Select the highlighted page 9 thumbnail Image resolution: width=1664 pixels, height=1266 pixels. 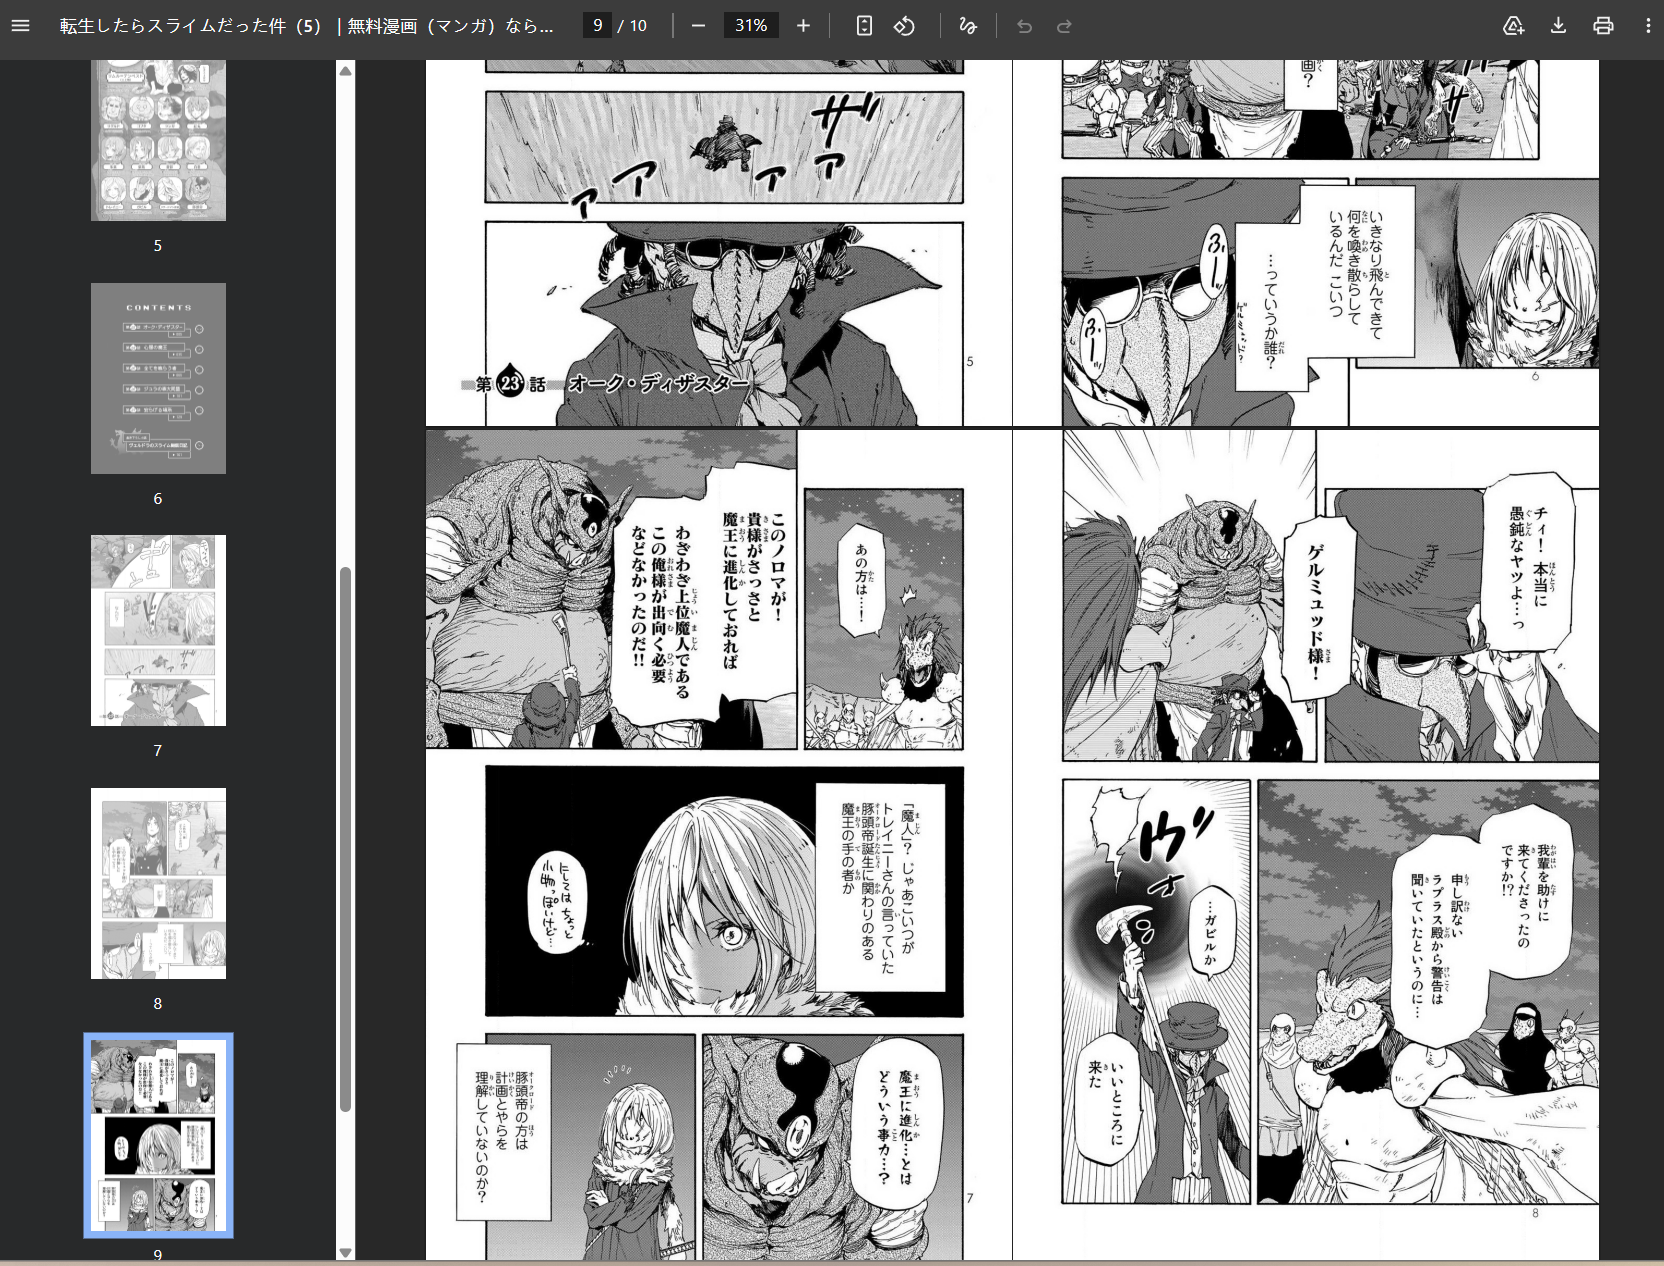click(158, 1135)
